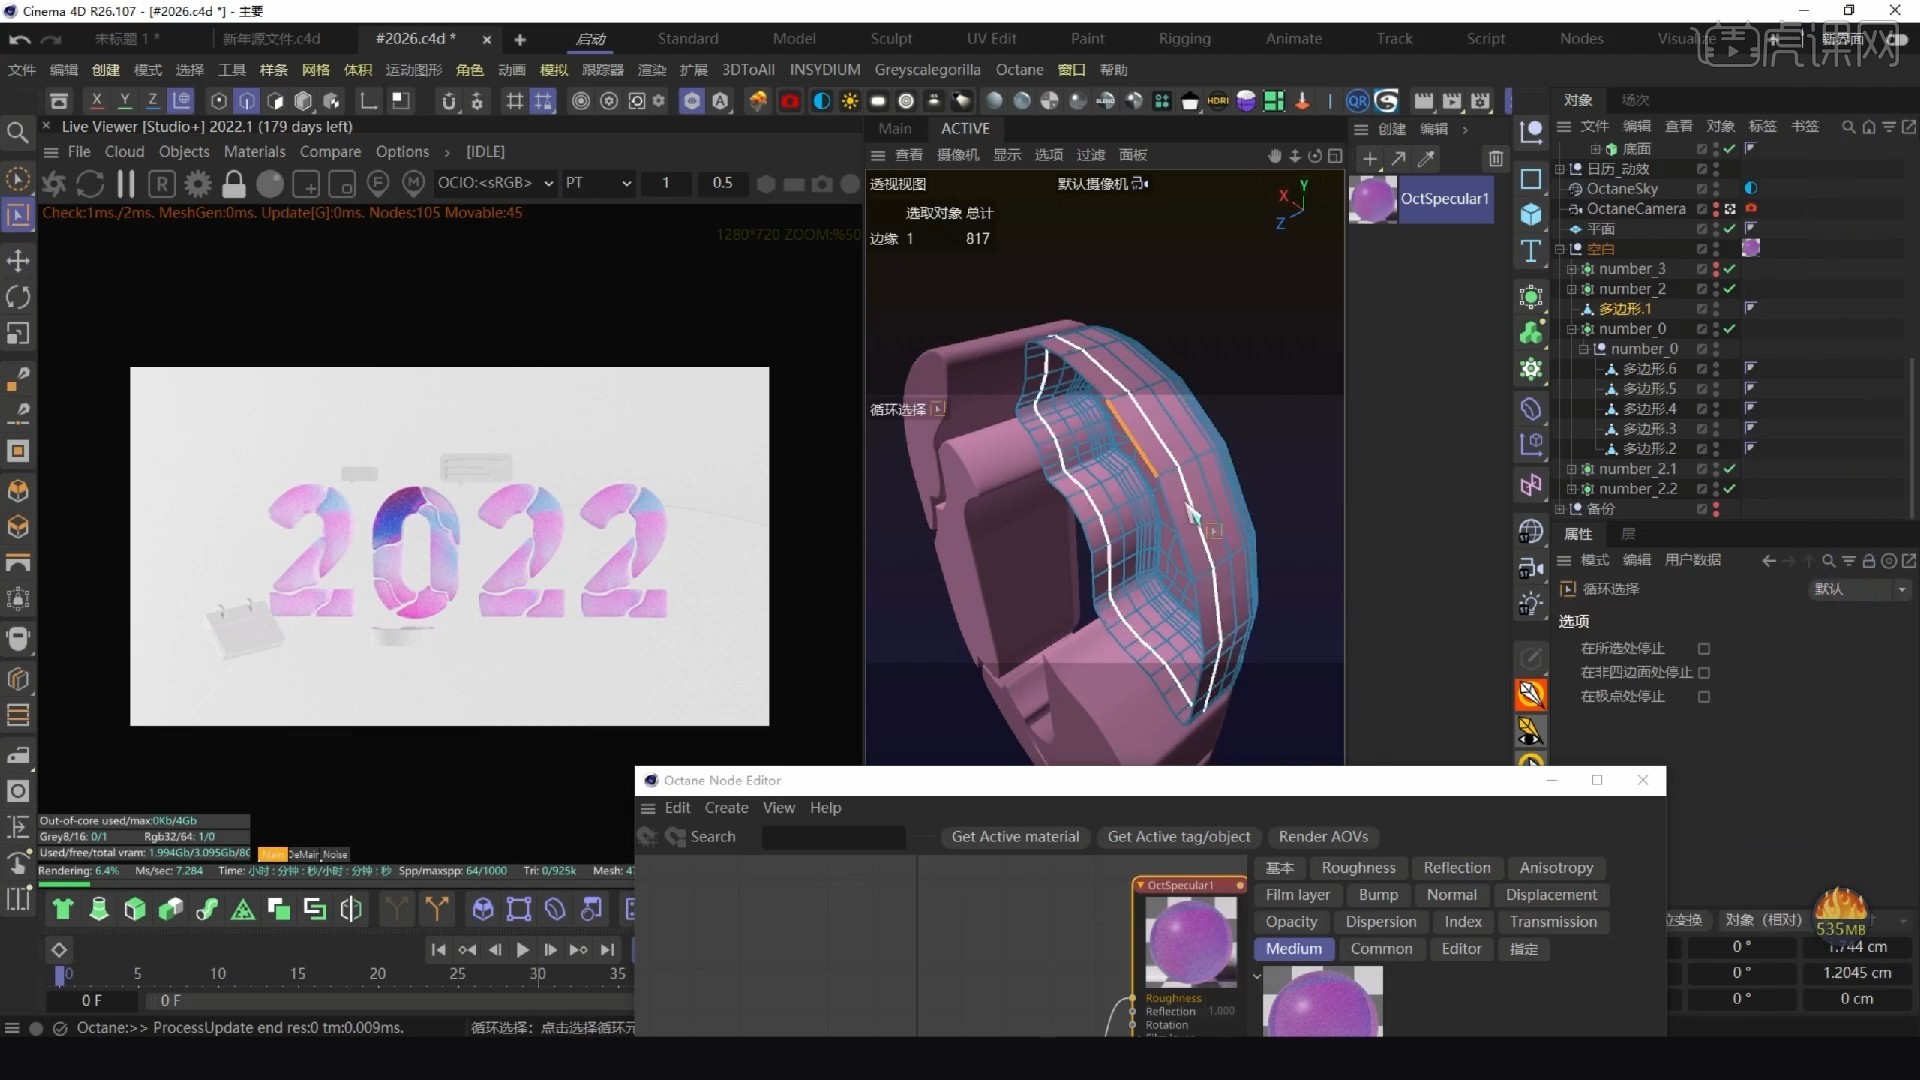Toggle visibility dots of OctaneSky
The height and width of the screenshot is (1080, 1920).
point(1716,189)
